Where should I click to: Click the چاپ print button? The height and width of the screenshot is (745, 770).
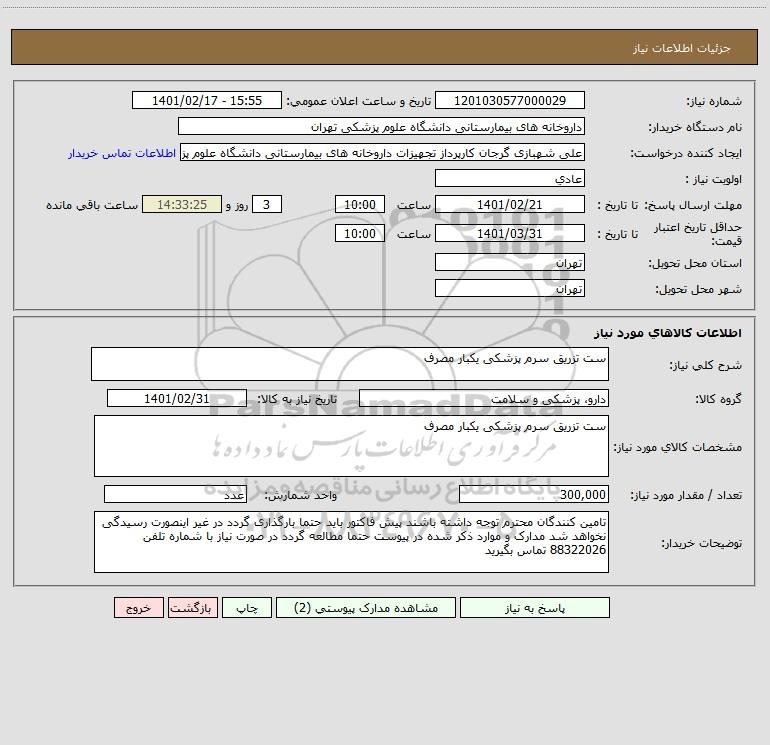coord(247,608)
